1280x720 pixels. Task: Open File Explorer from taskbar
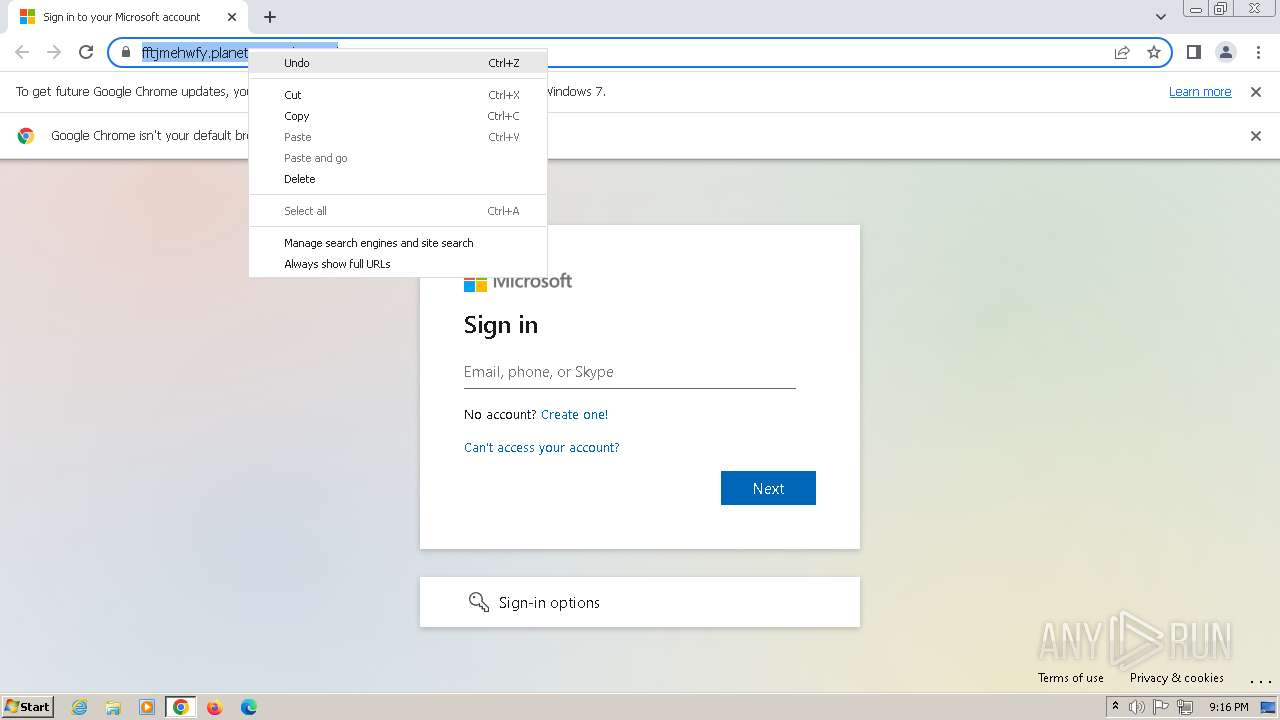click(113, 707)
